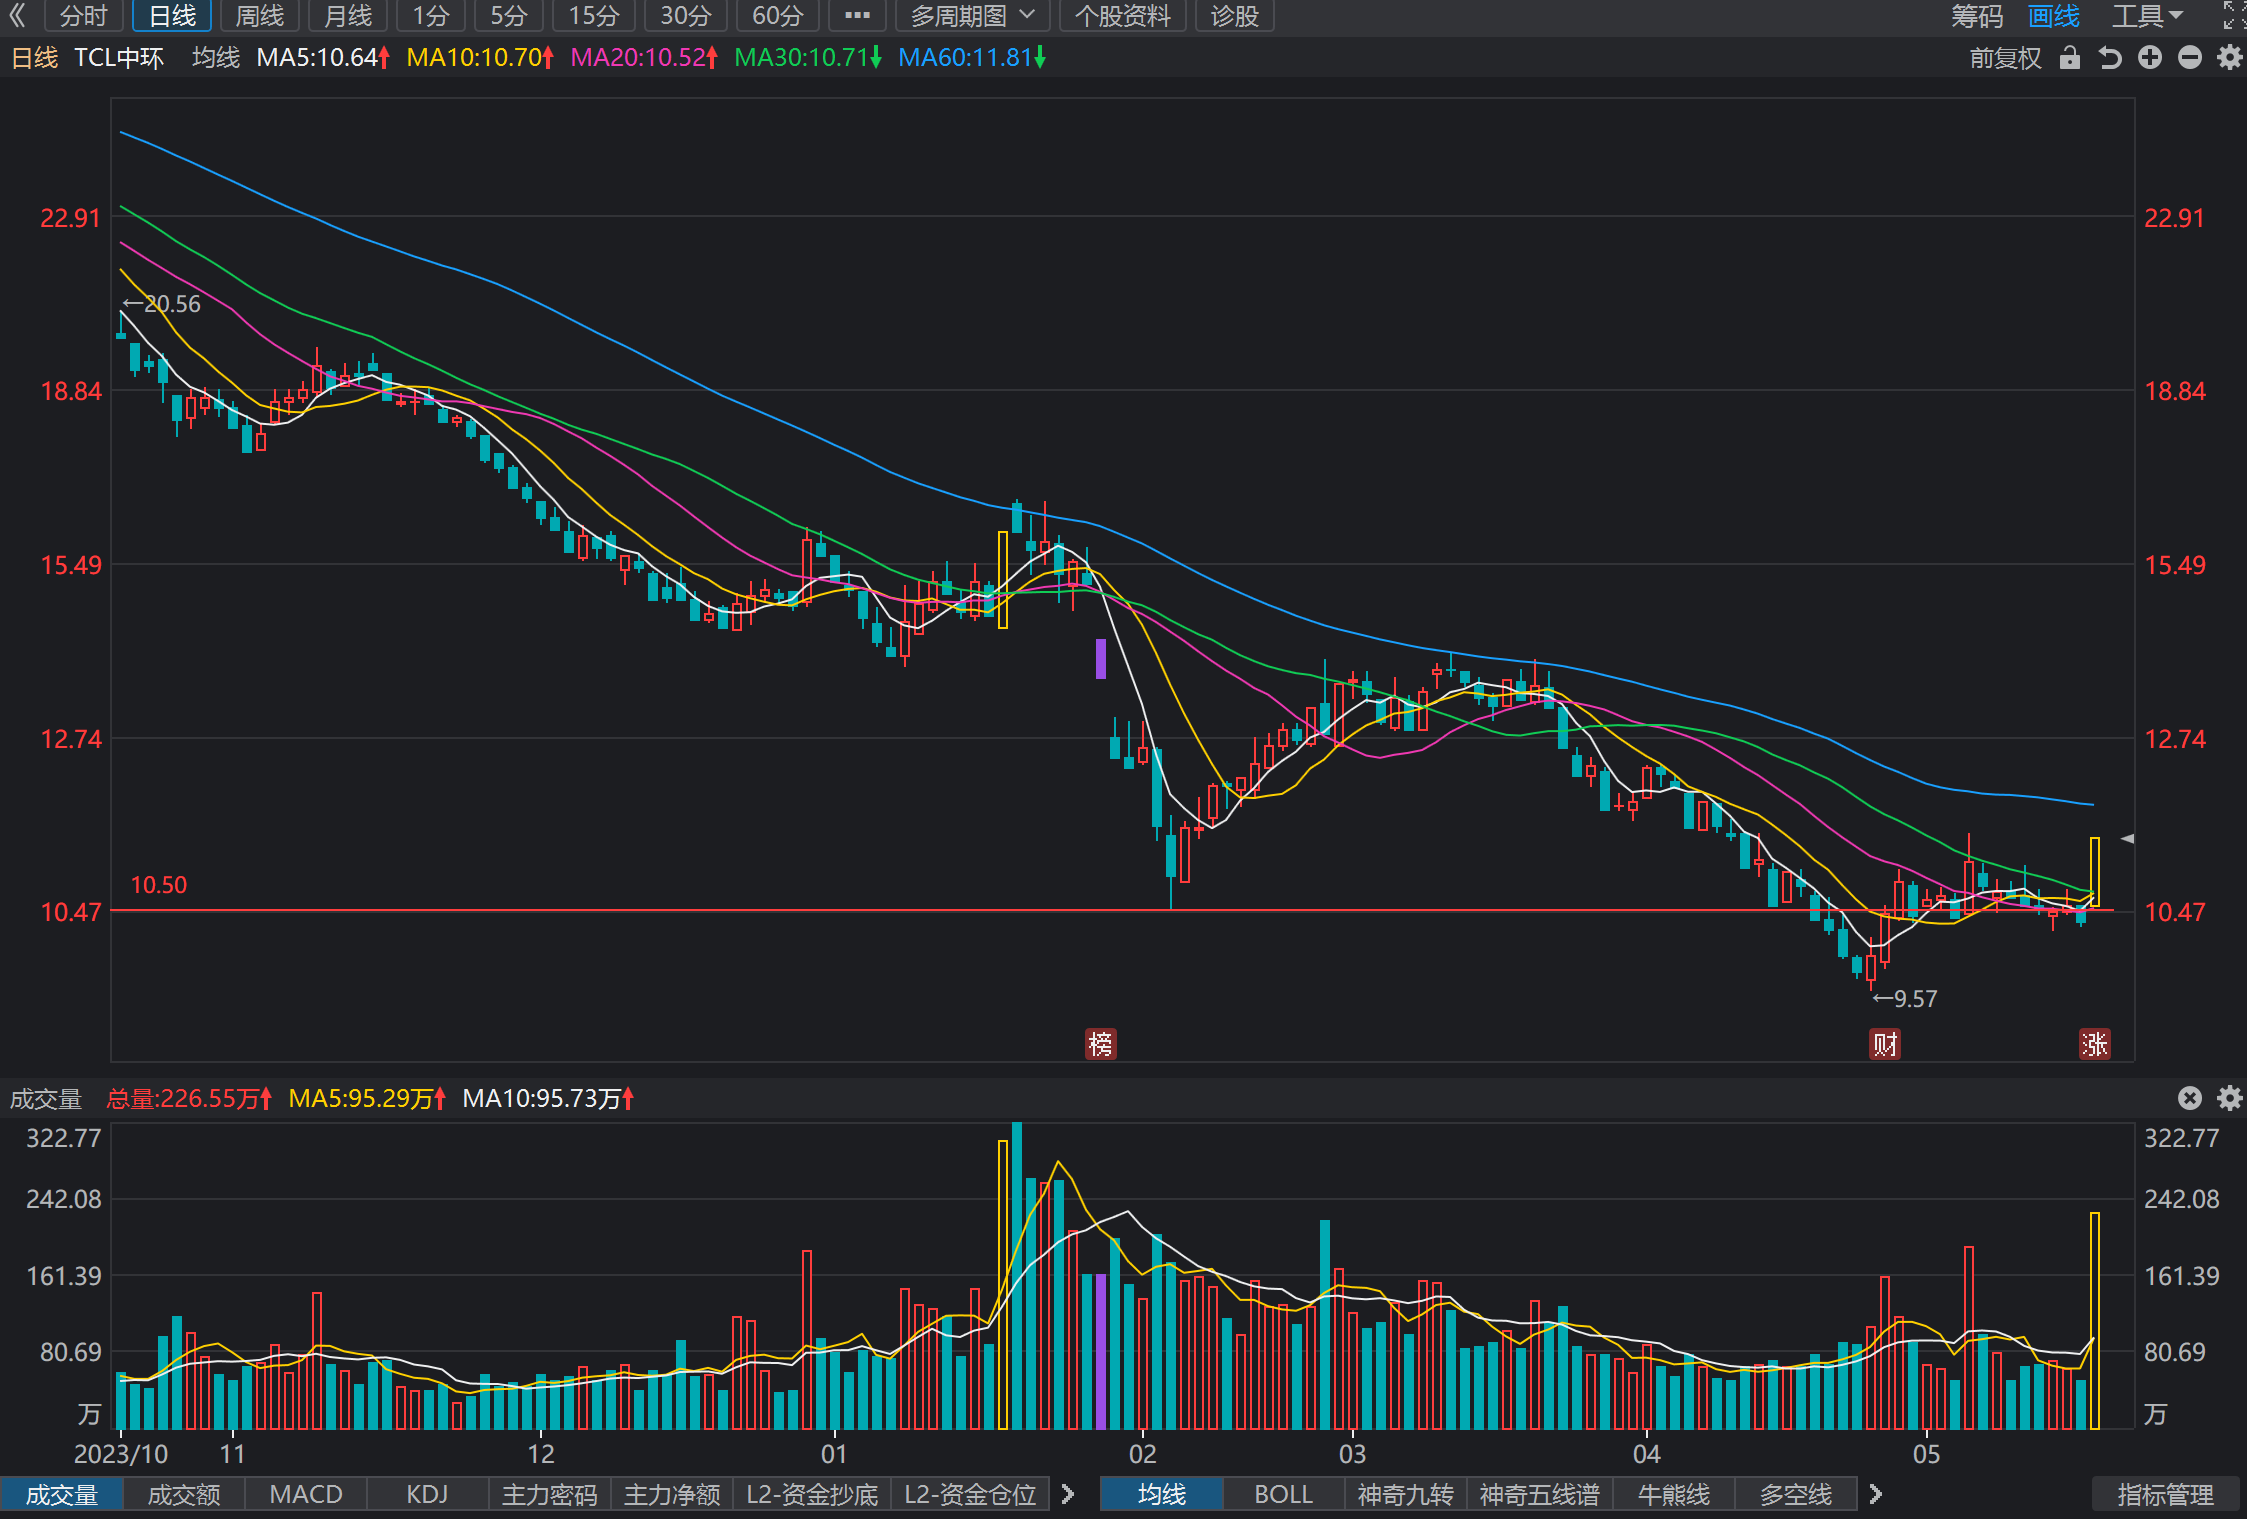Toggle fullscreen mode icon
The width and height of the screenshot is (2247, 1519).
pos(2234,15)
